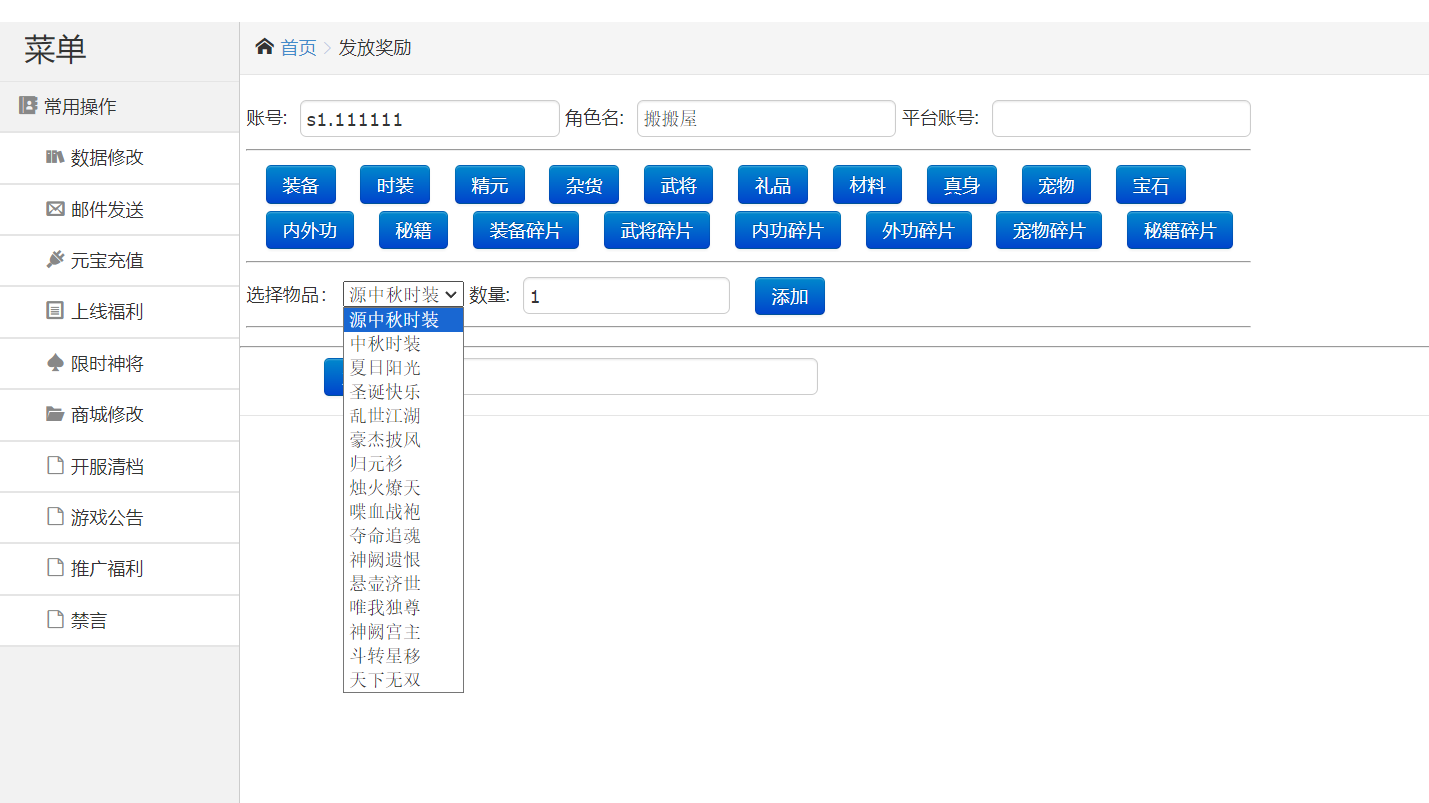Choose 夏日阳光 from the dropdown list
1429x803 pixels.
click(385, 368)
